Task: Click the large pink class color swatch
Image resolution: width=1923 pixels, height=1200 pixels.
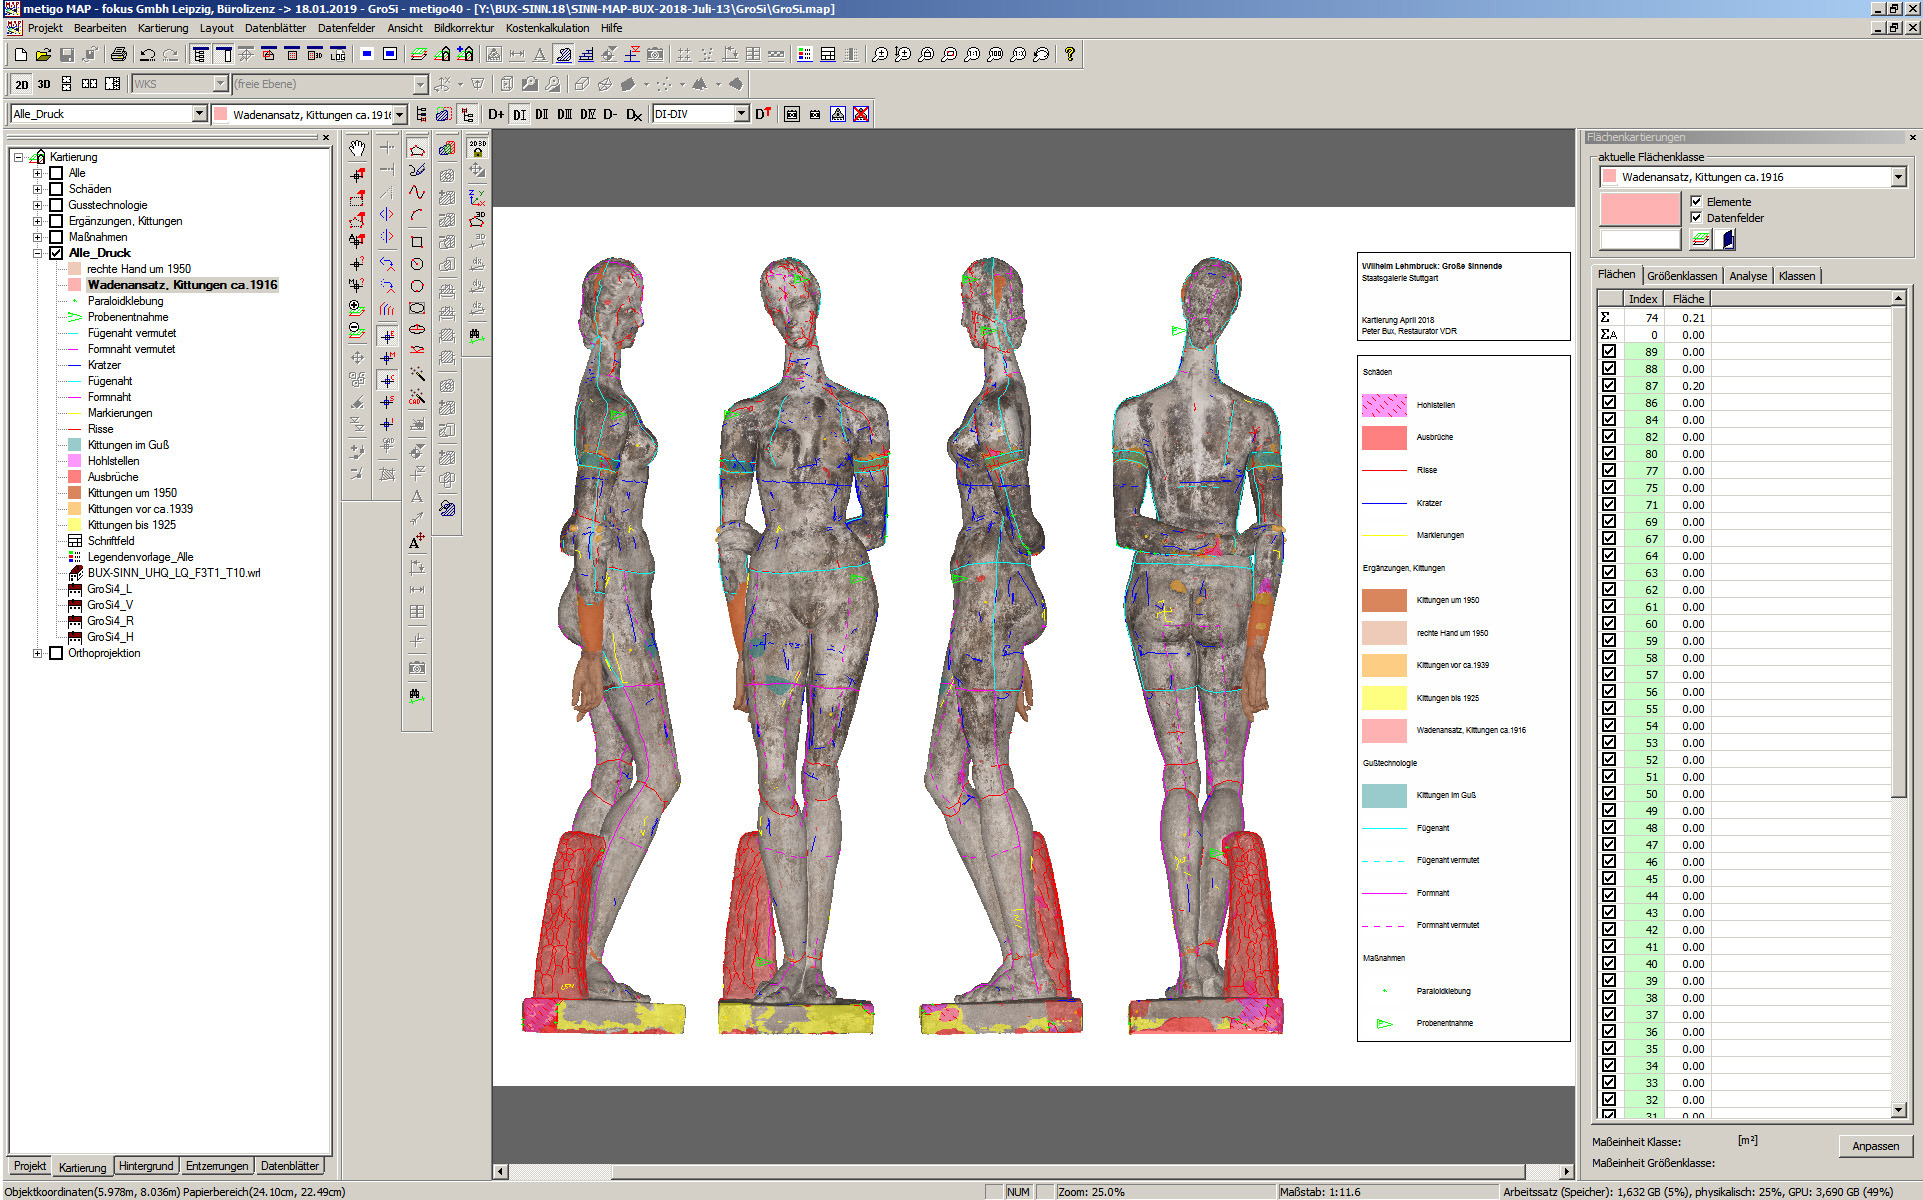Action: (1640, 210)
